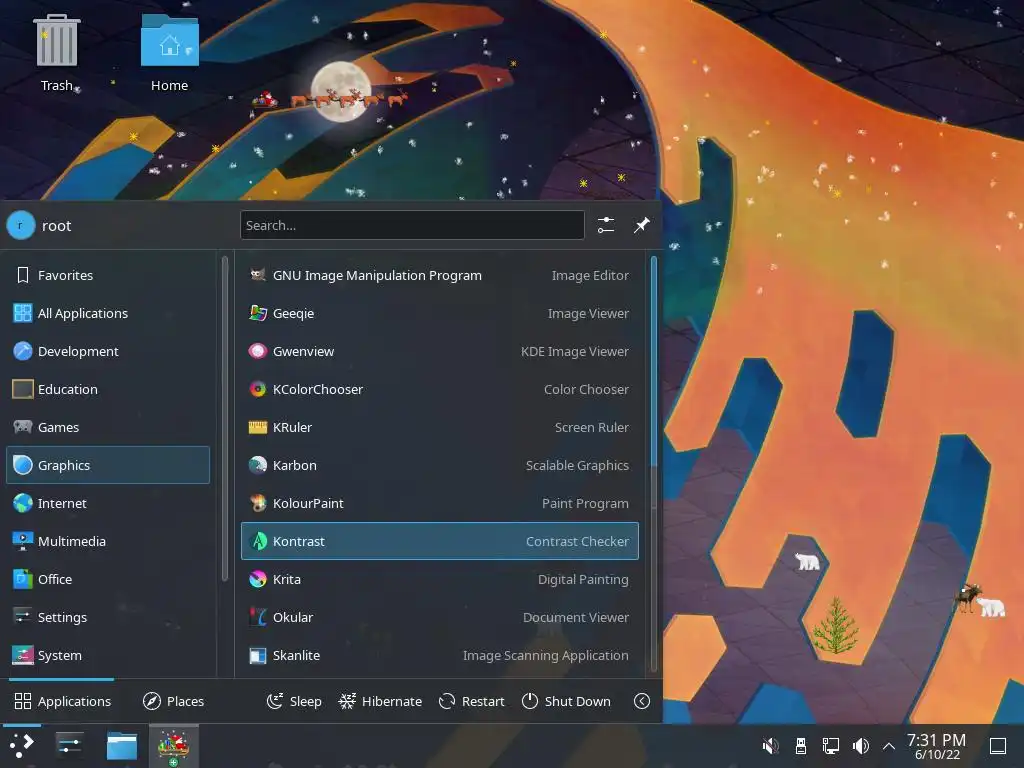
Task: Click the muted audio tray icon
Action: [x=771, y=746]
